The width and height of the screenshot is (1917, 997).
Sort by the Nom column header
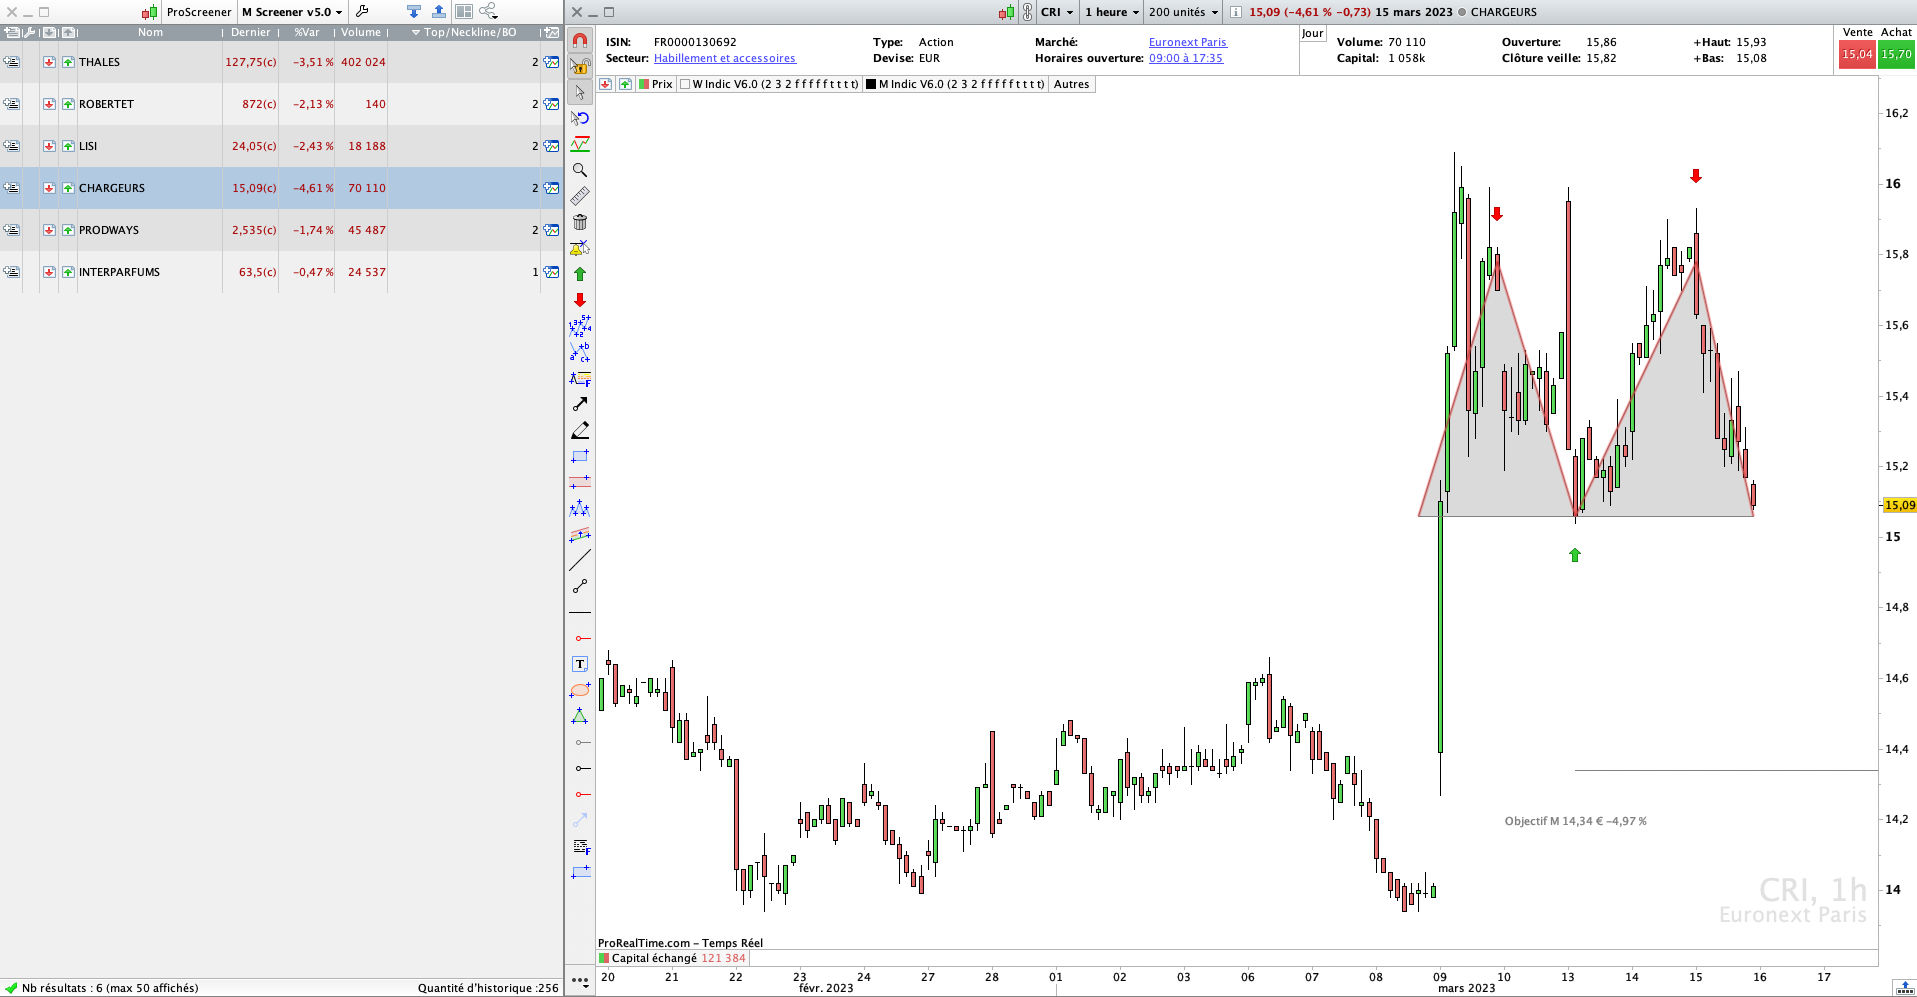150,32
